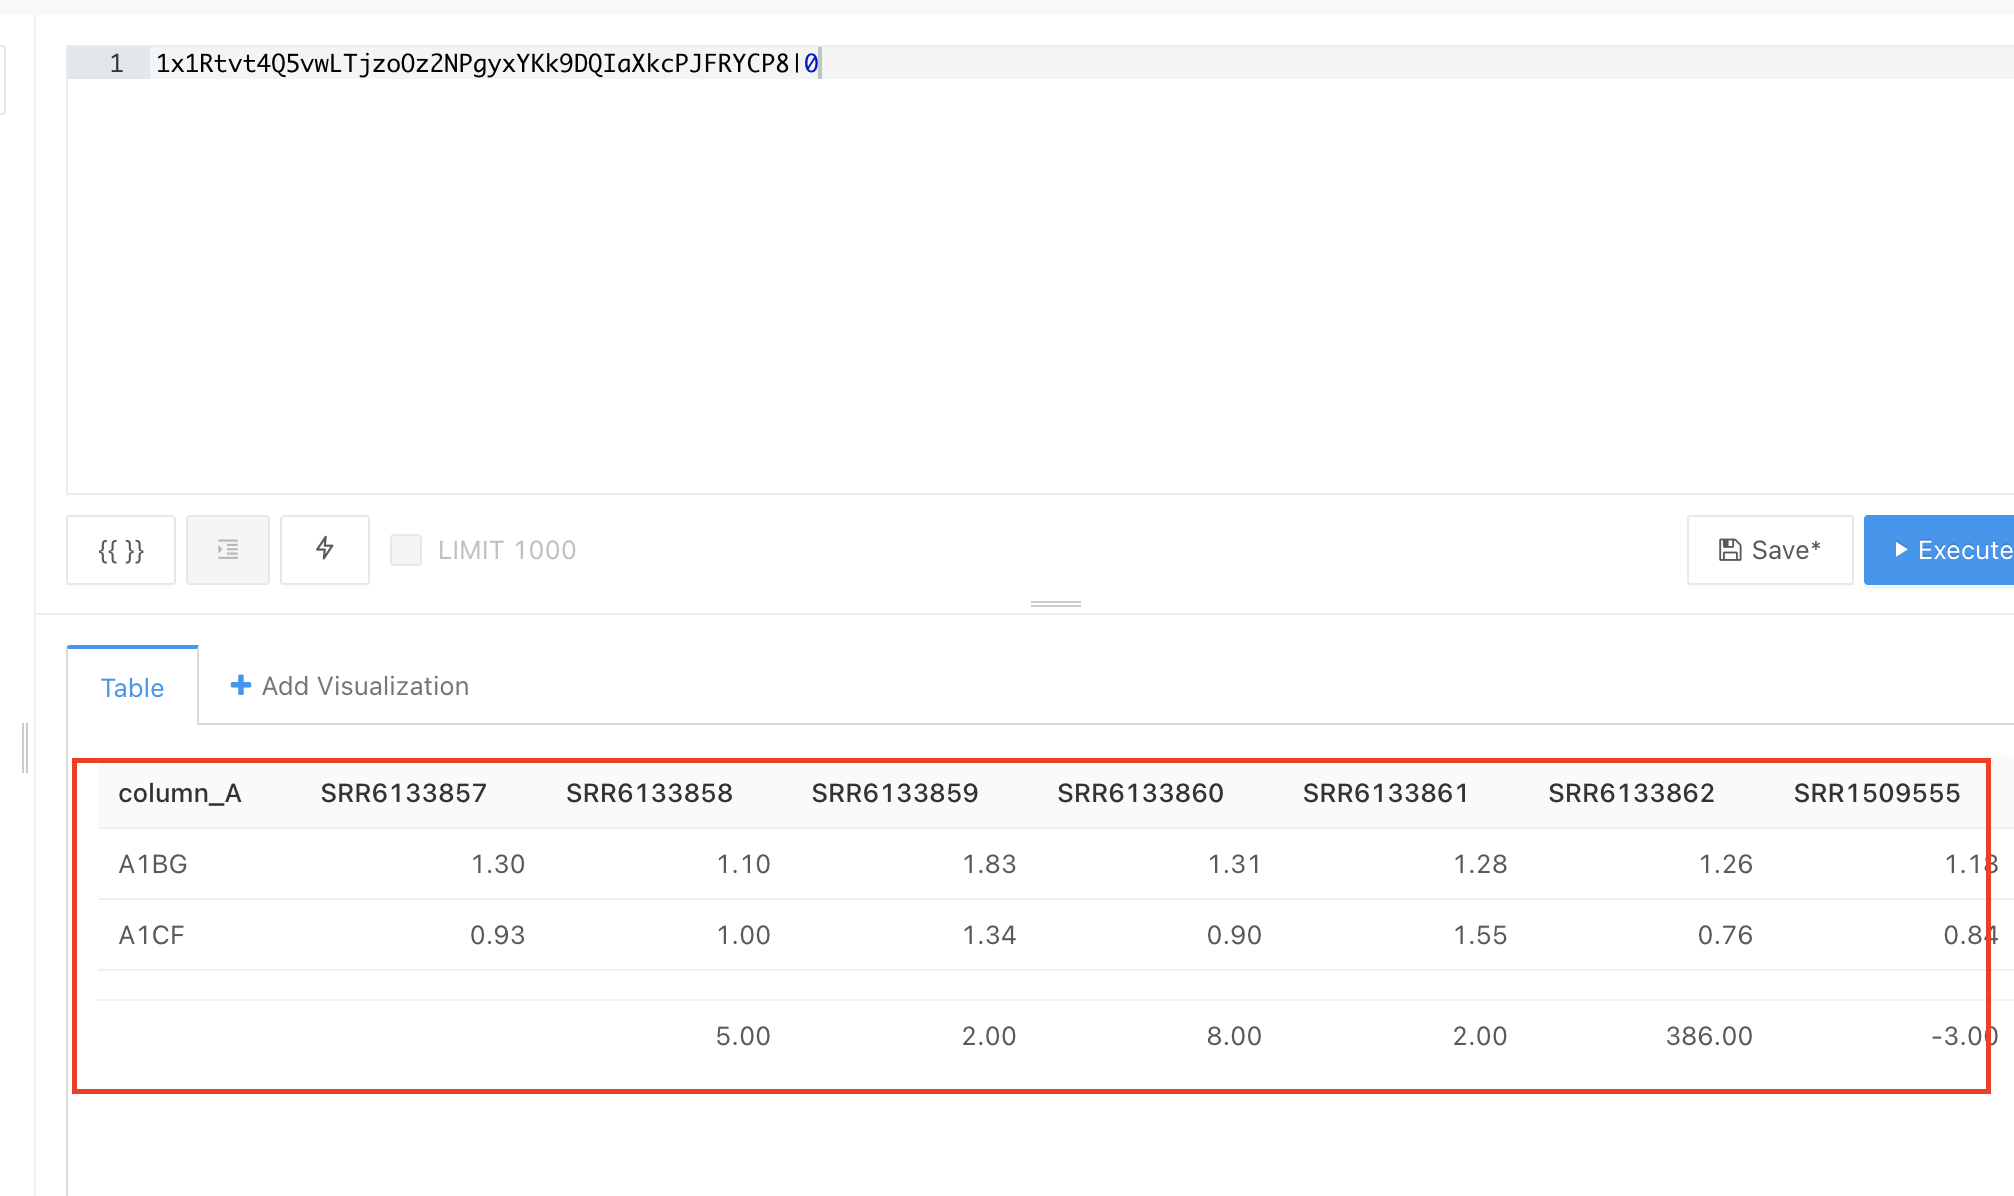Screen dimensions: 2014x1196
Task: Switch to the Table tab
Action: point(131,686)
